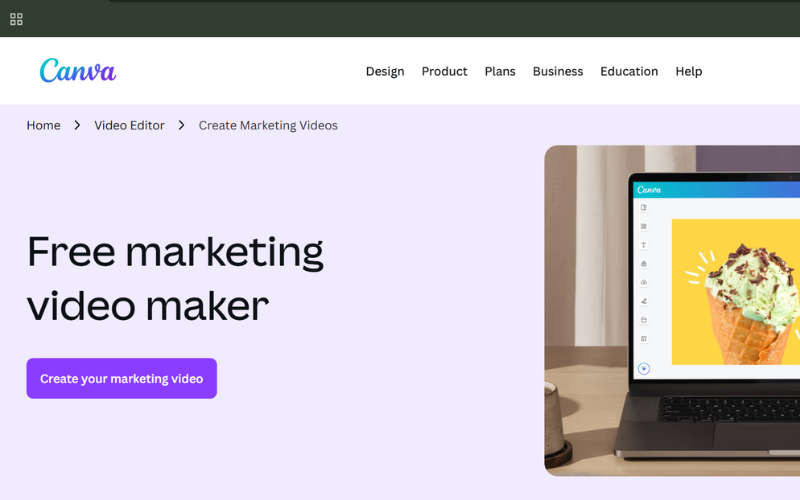This screenshot has width=800, height=500.
Task: Open the Help menu
Action: click(x=688, y=71)
